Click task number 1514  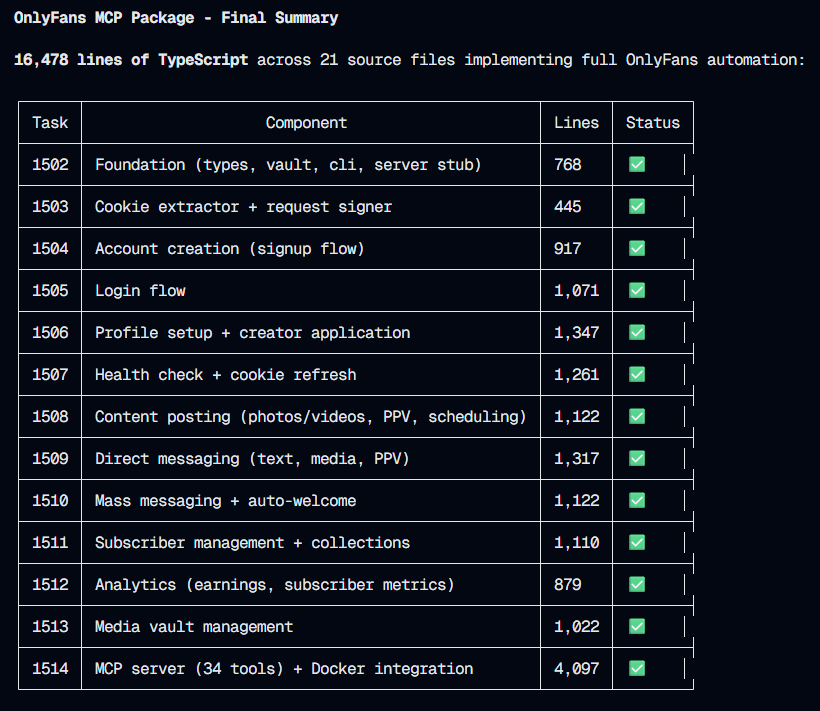50,669
